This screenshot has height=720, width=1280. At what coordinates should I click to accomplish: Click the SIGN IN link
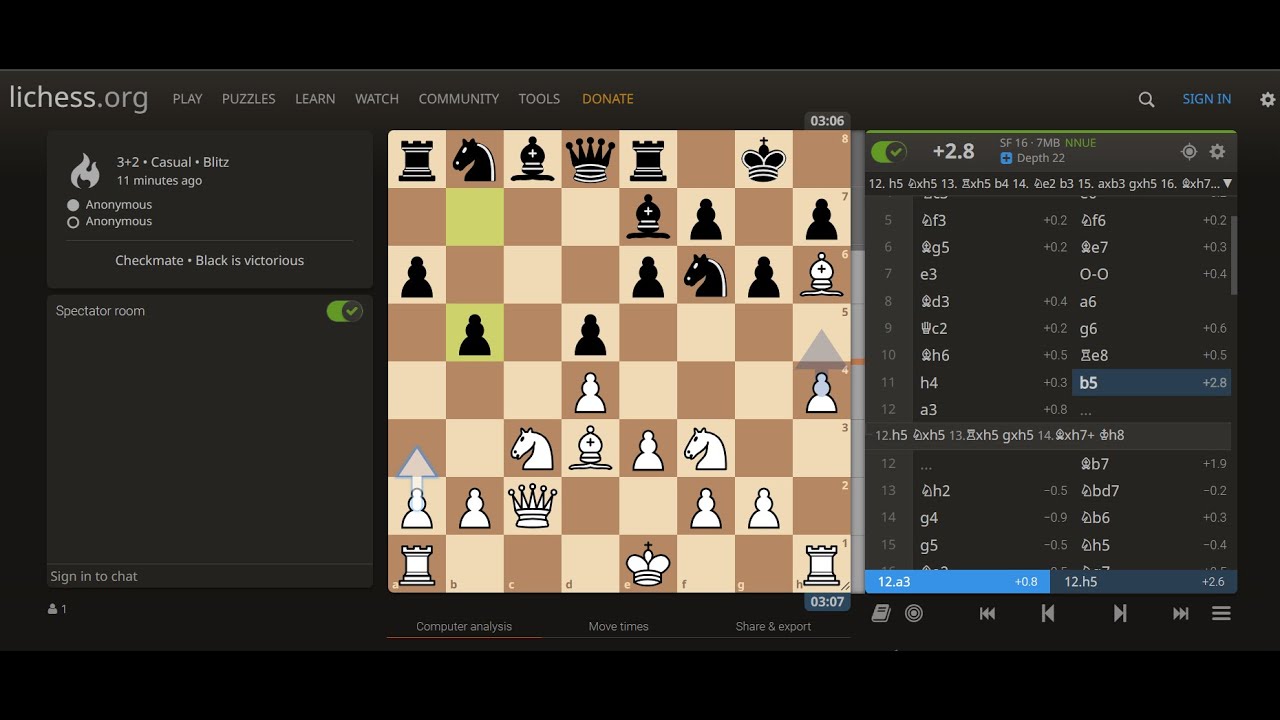pos(1207,99)
